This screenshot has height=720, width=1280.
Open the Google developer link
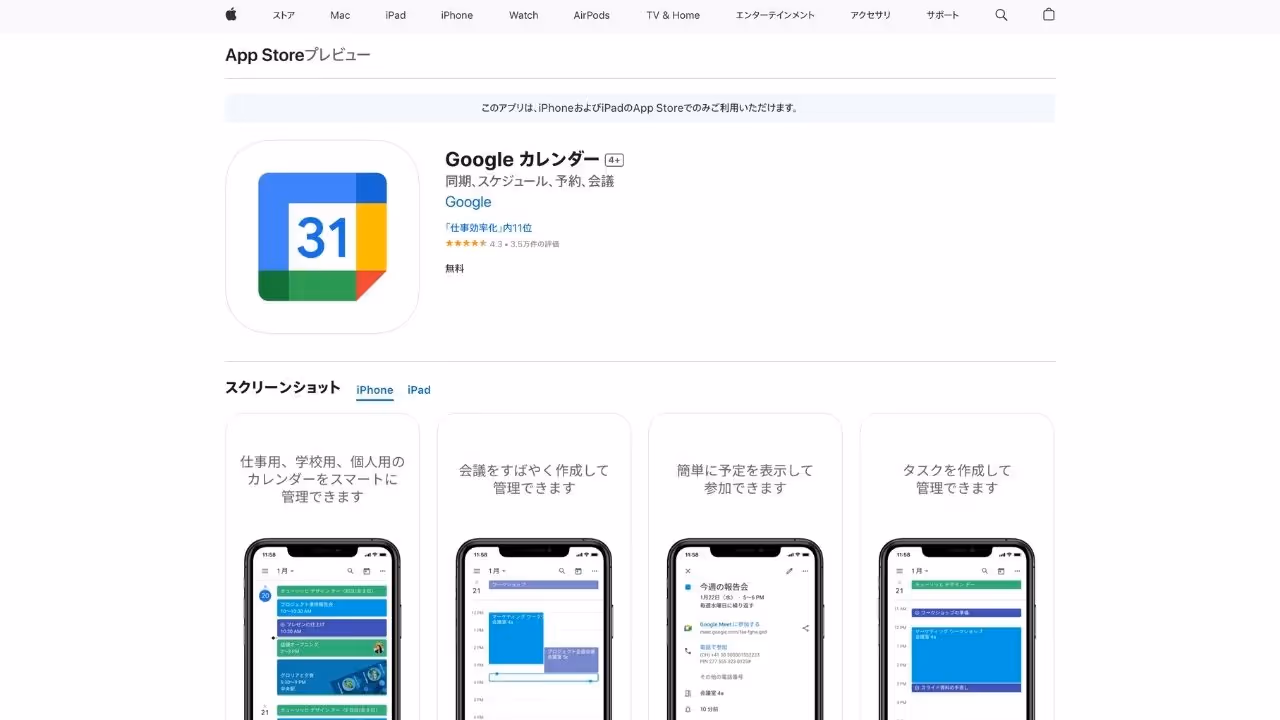point(468,202)
